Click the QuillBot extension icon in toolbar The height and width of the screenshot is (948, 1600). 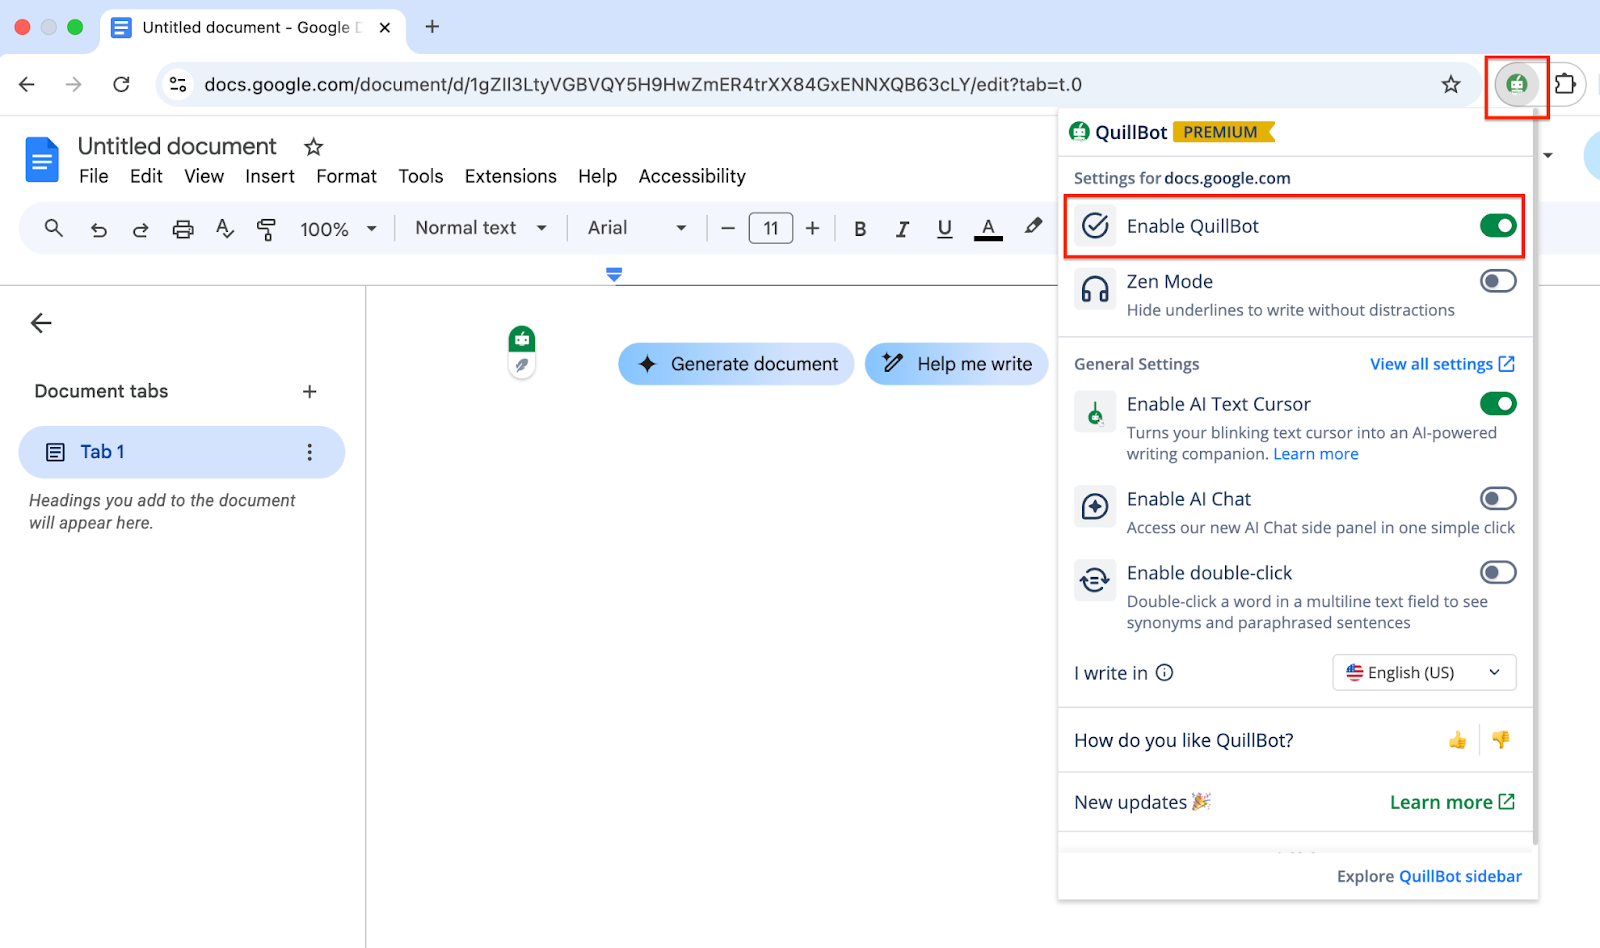pos(1516,85)
